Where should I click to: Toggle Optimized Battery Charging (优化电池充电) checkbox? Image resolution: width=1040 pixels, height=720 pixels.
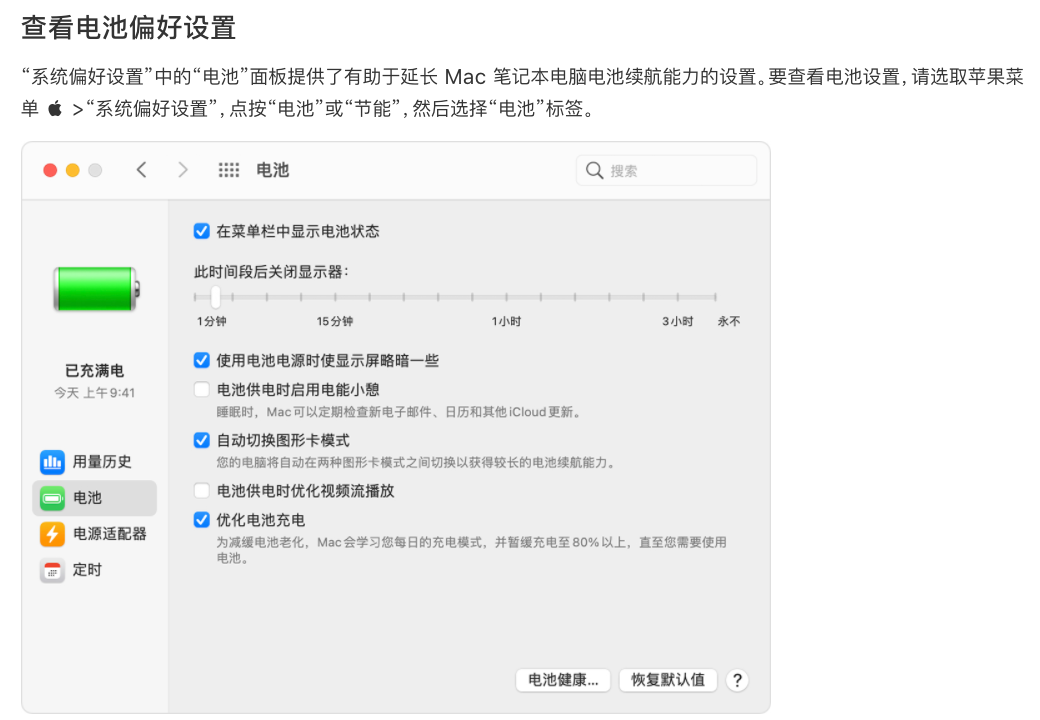pyautogui.click(x=202, y=520)
